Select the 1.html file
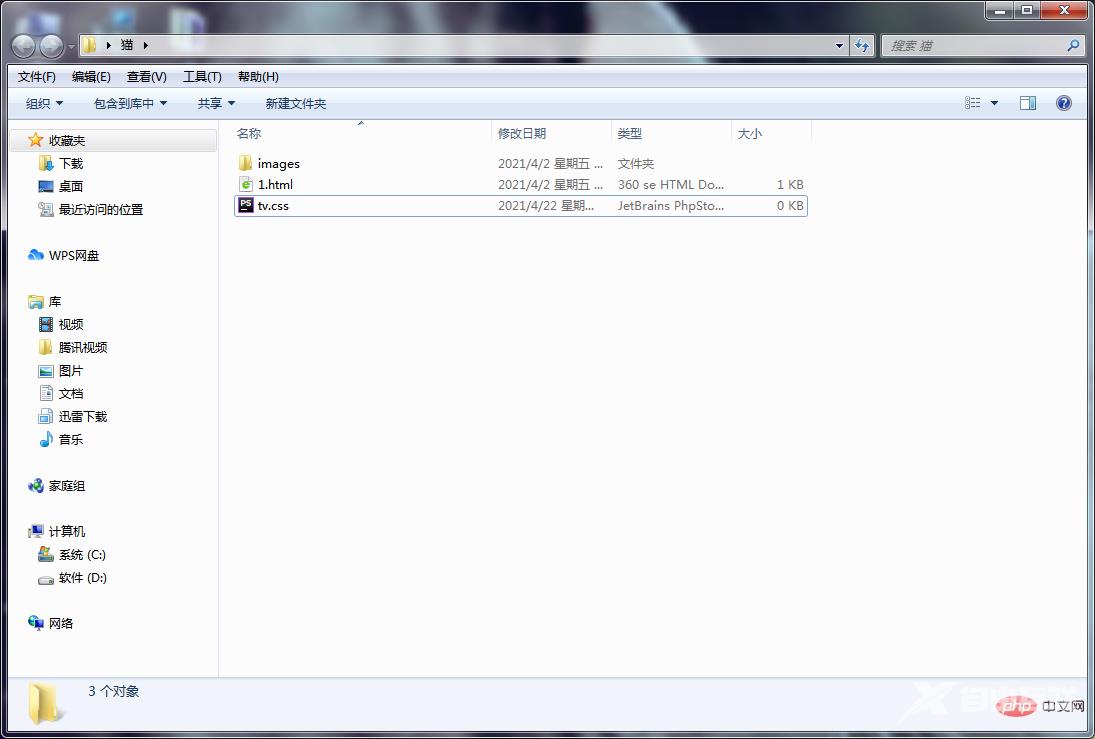Screen dimensions: 1095x739 click(x=275, y=185)
